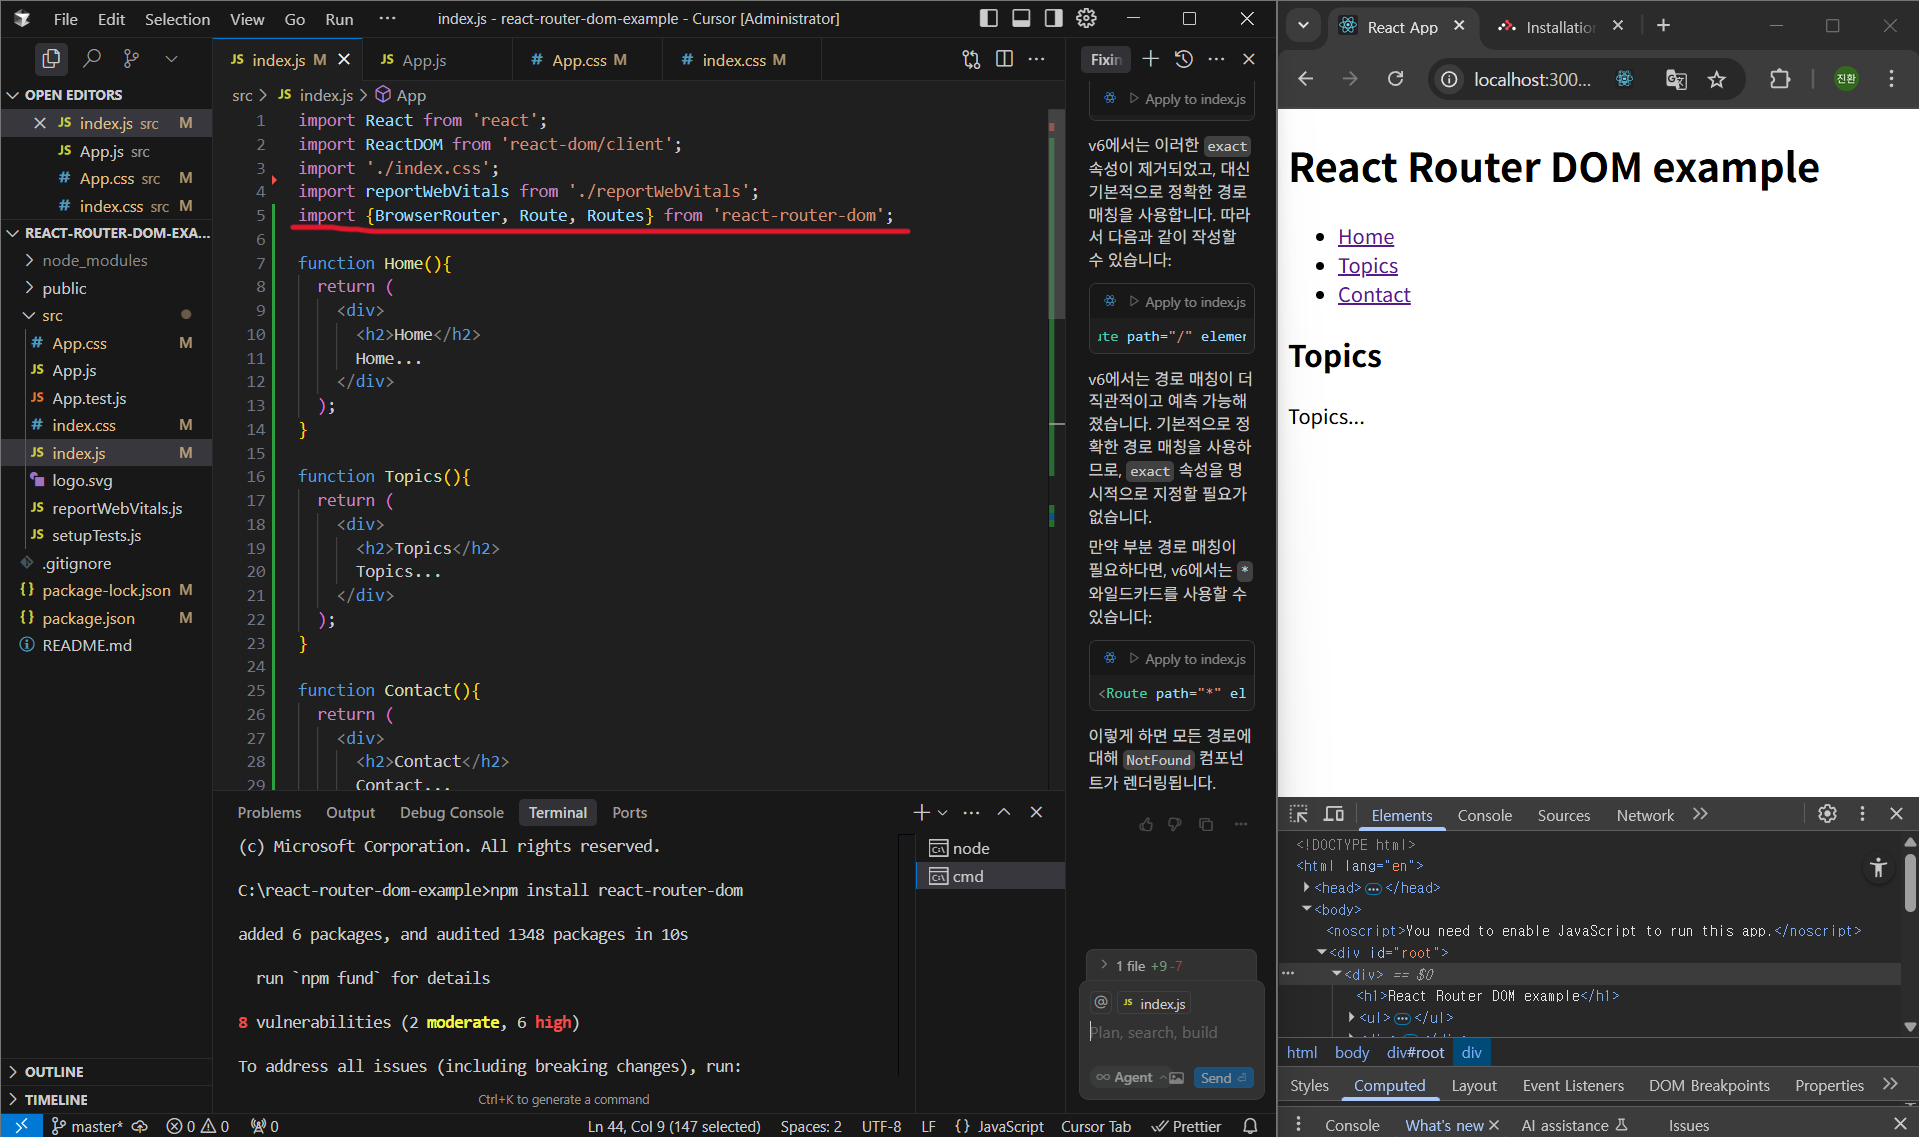Expand the node_modules folder

pyautogui.click(x=106, y=260)
